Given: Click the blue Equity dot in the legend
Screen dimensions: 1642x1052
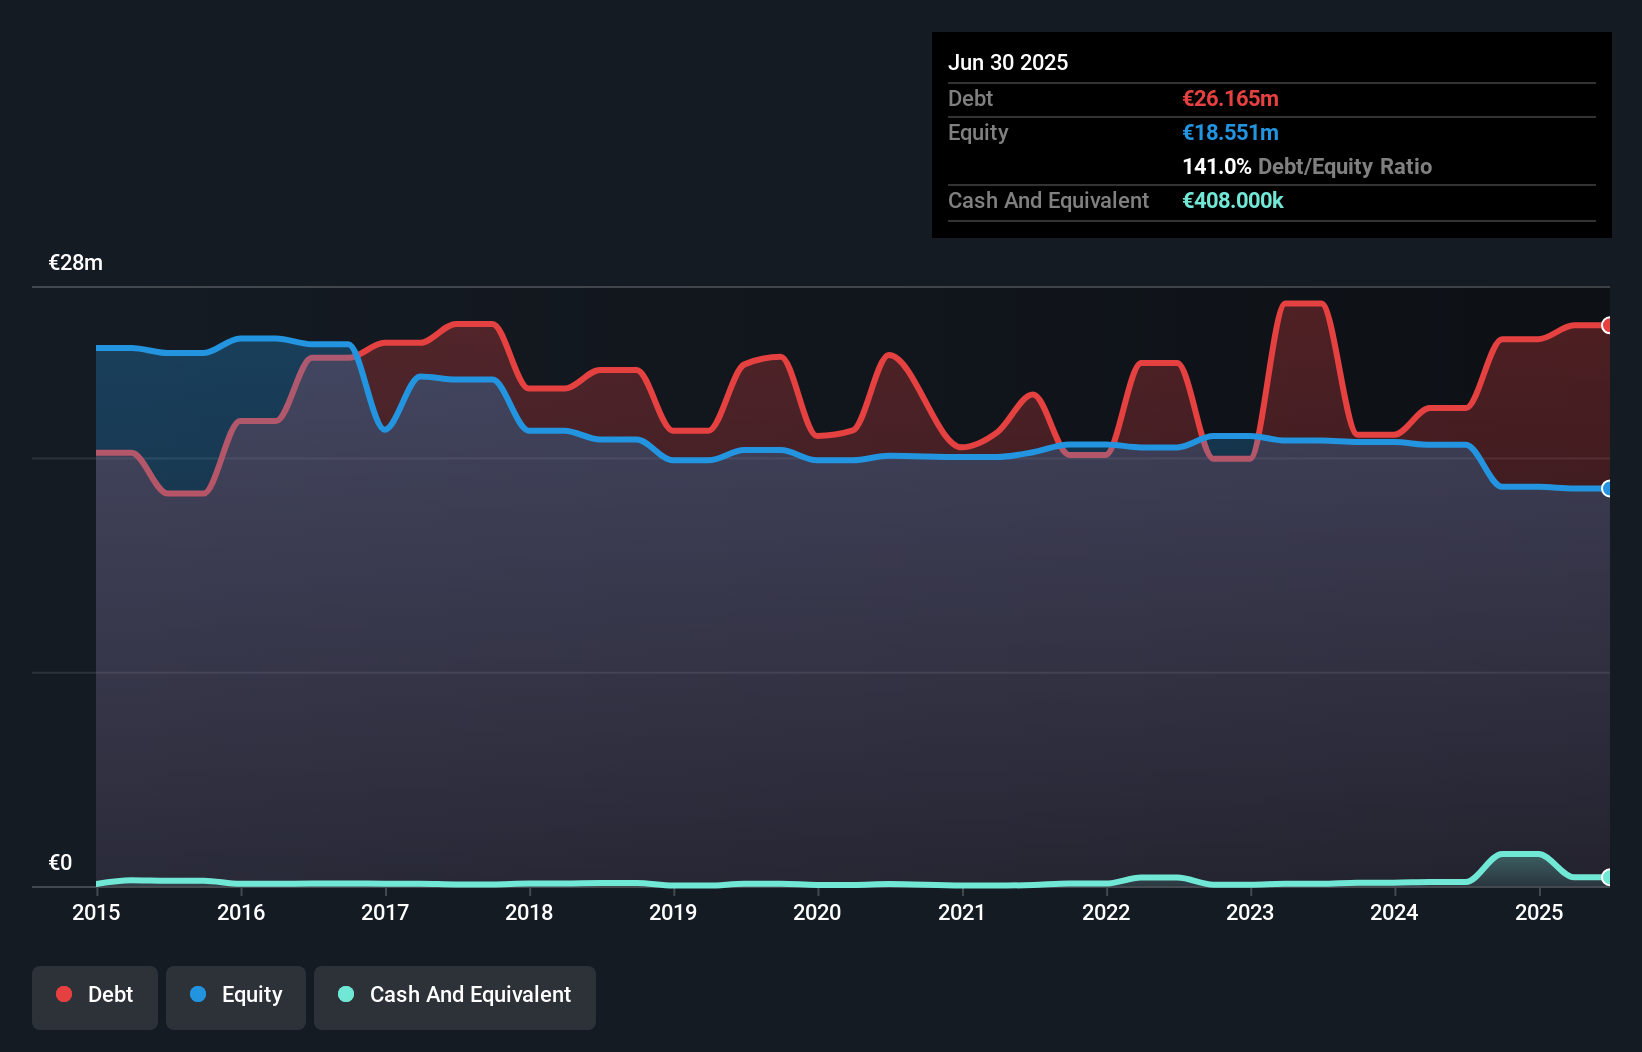Looking at the screenshot, I should pos(200,995).
